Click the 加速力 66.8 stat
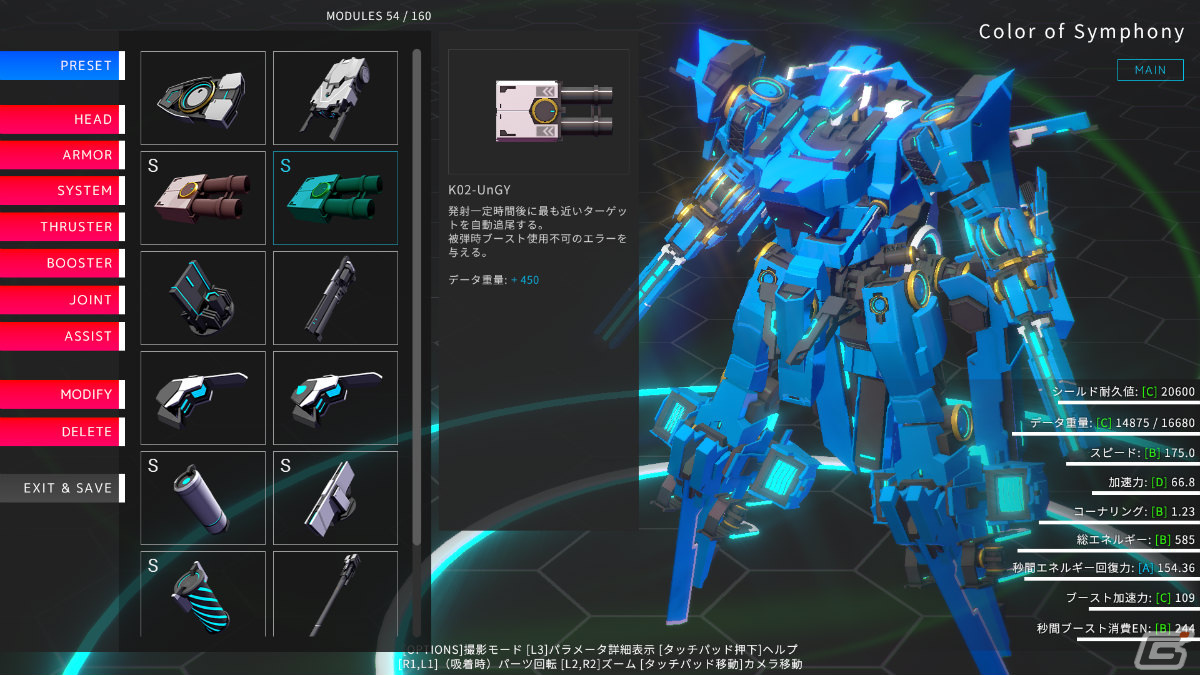The image size is (1200, 675). pyautogui.click(x=1152, y=482)
